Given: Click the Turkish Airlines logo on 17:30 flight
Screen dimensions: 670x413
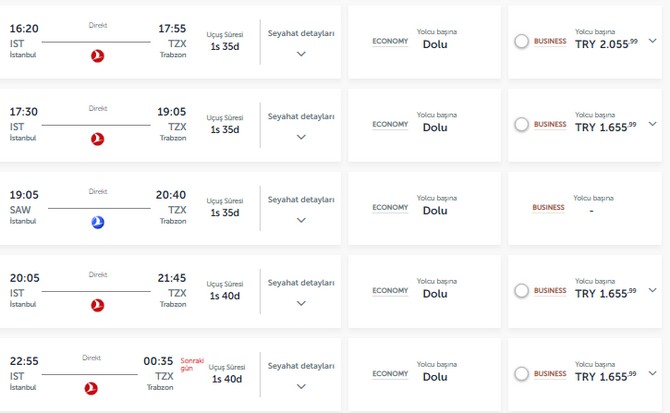Looking at the screenshot, I should coord(97,139).
